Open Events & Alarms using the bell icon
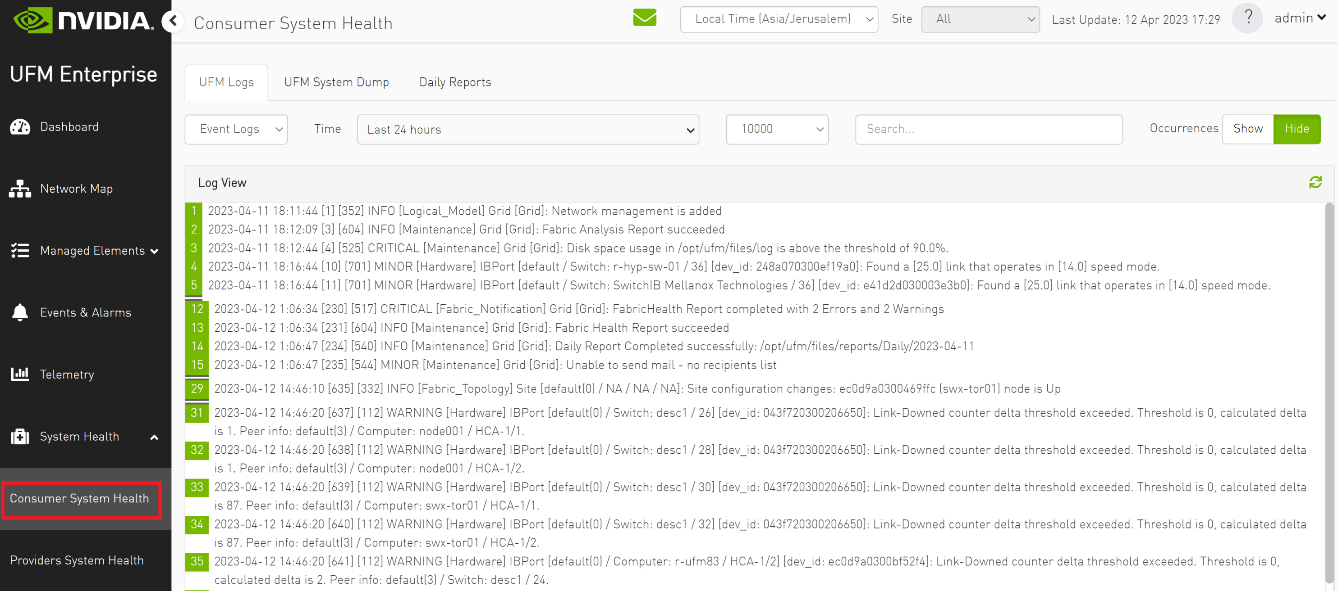This screenshot has width=1338, height=591. click(23, 312)
